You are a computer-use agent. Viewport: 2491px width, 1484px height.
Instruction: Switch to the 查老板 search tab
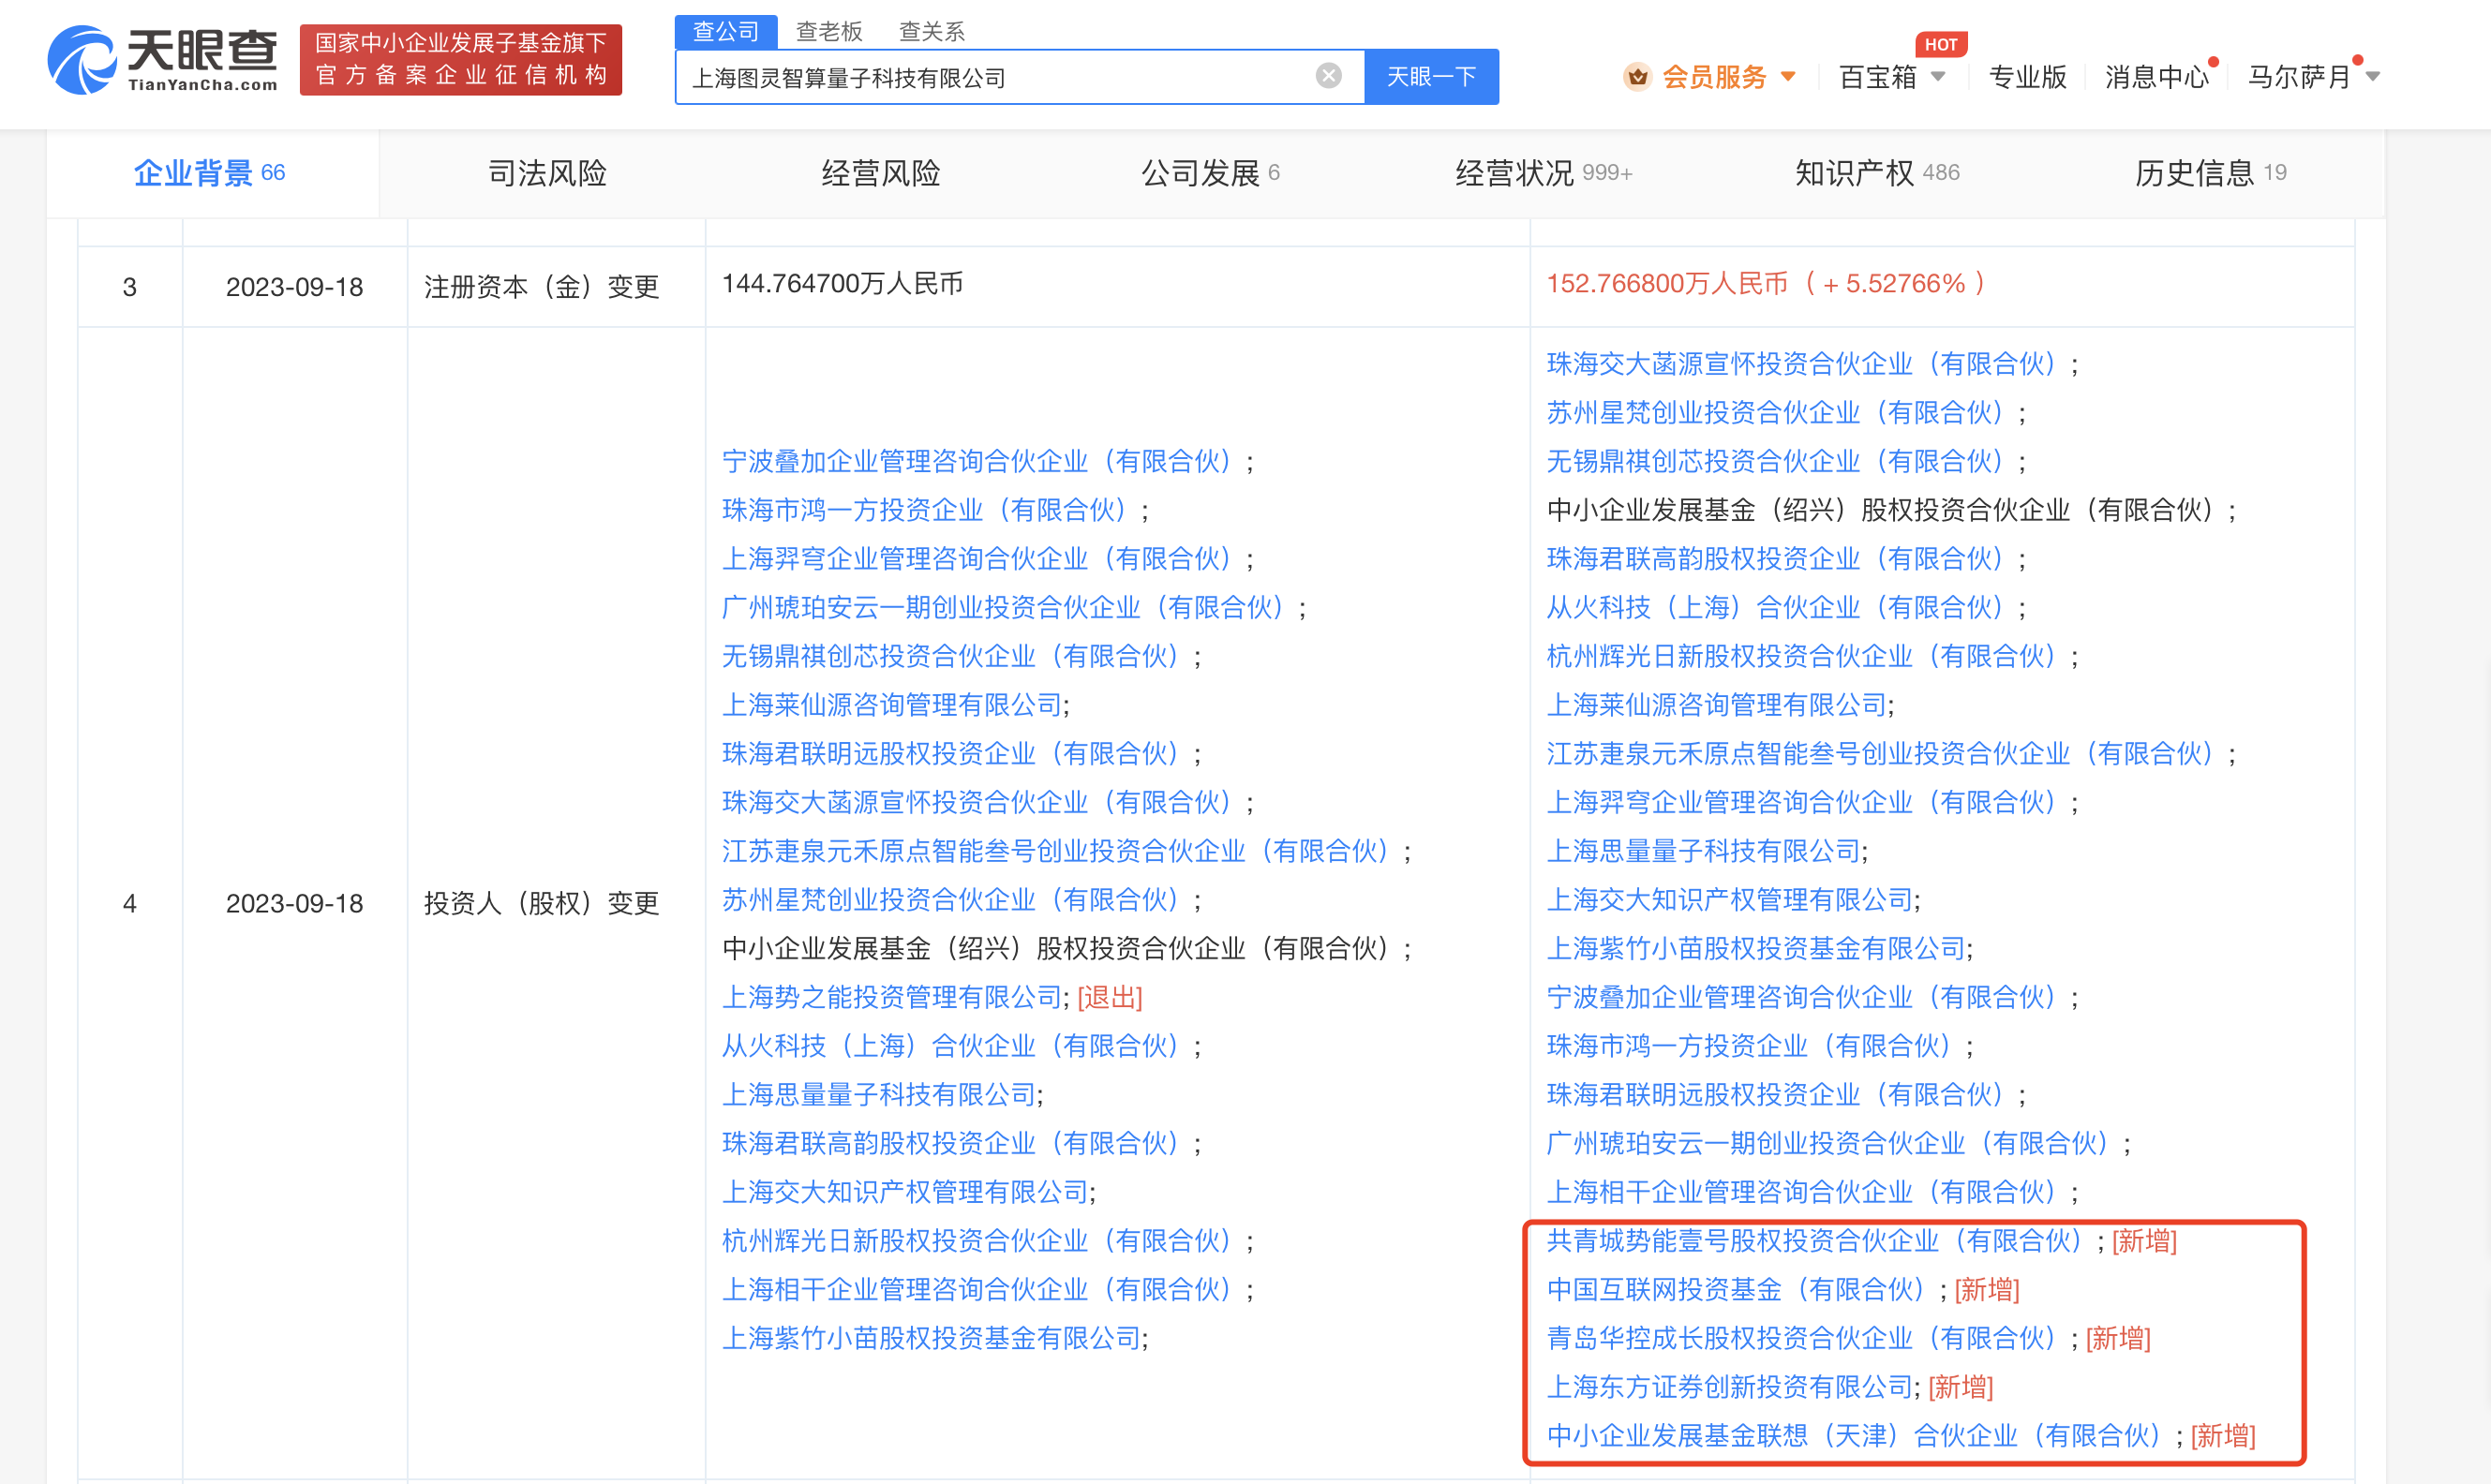(x=828, y=31)
